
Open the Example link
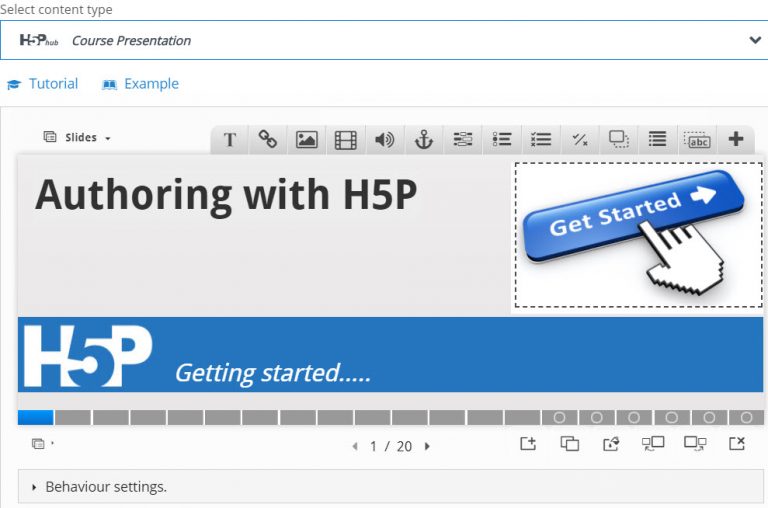coord(141,84)
